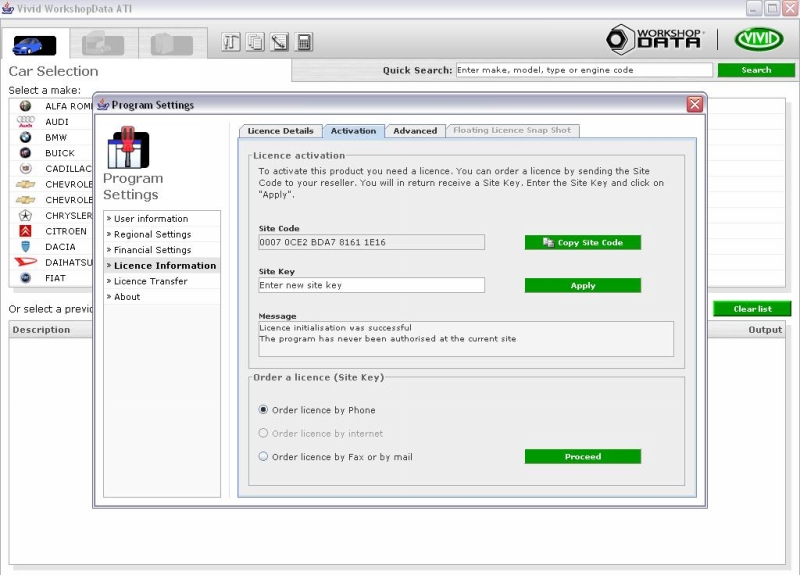Choose the Citroen logo icon

25,231
